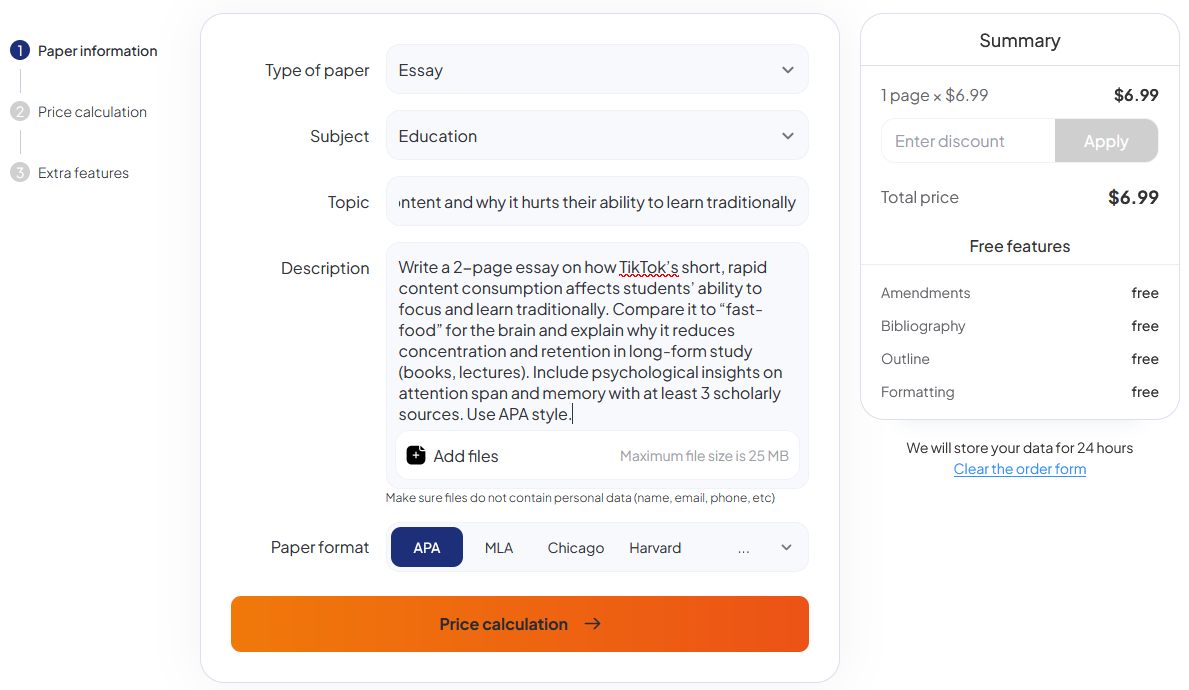Open the Type of paper dropdown
Screen dimensions: 1189x690
coord(597,70)
